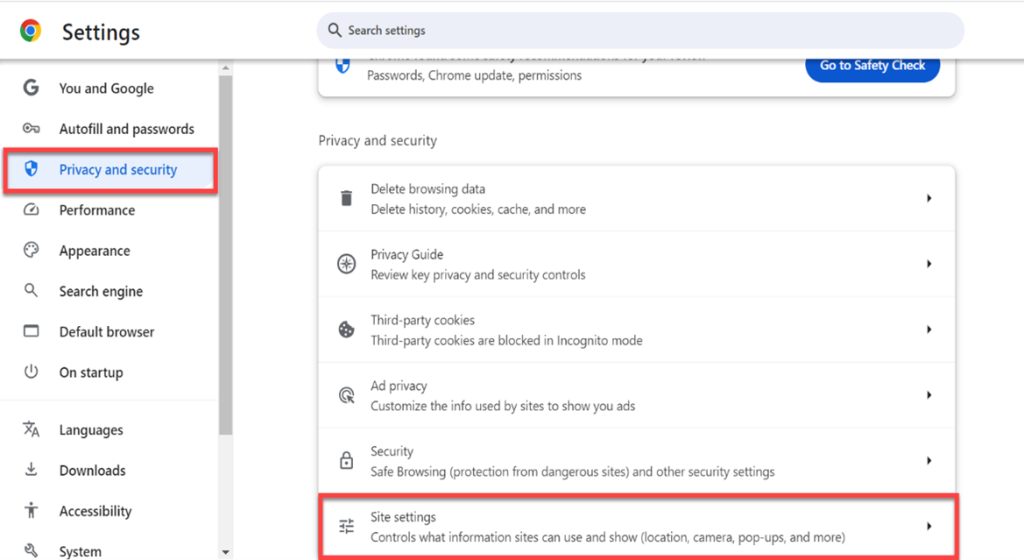Click the wrench icon for System

(x=31, y=550)
